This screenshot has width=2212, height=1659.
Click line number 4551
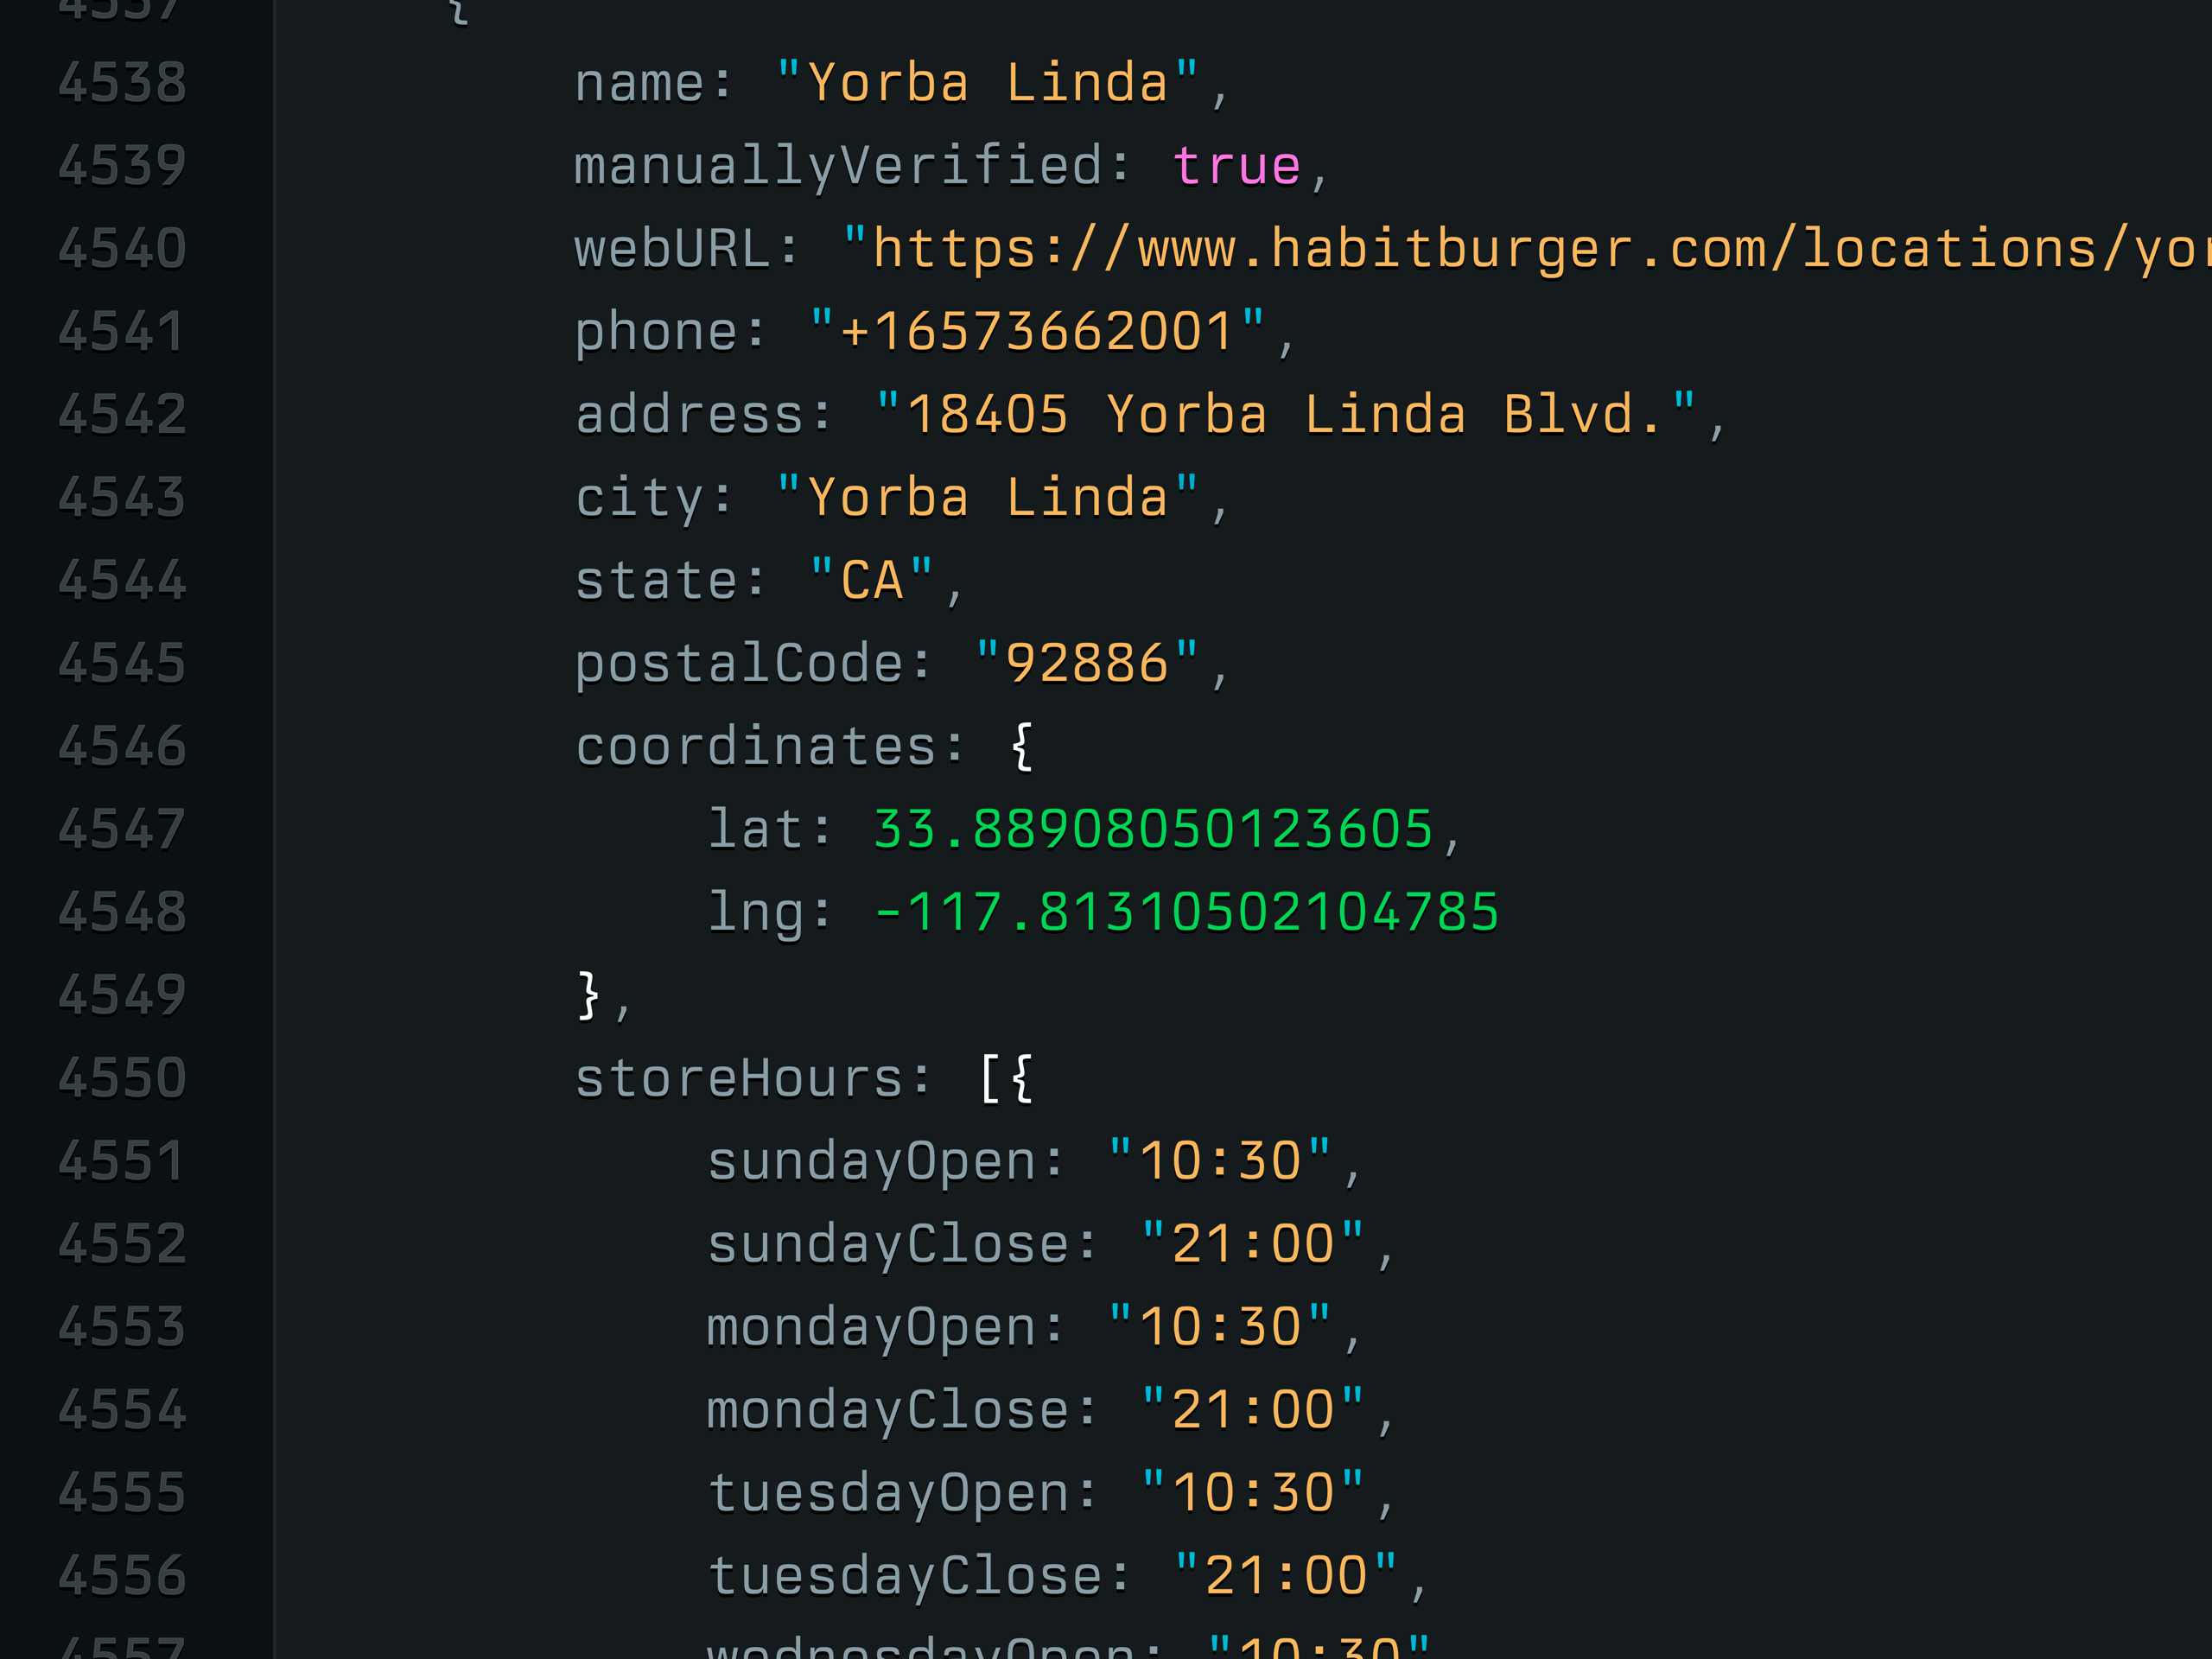pyautogui.click(x=122, y=1162)
